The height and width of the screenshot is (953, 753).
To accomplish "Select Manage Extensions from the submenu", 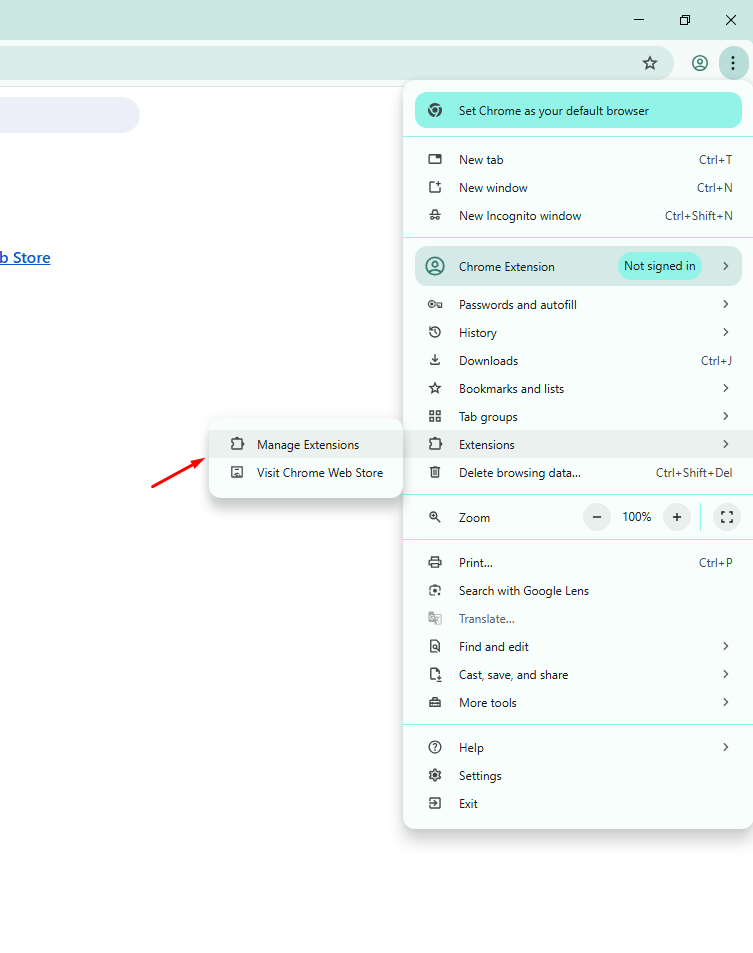I will [x=306, y=444].
